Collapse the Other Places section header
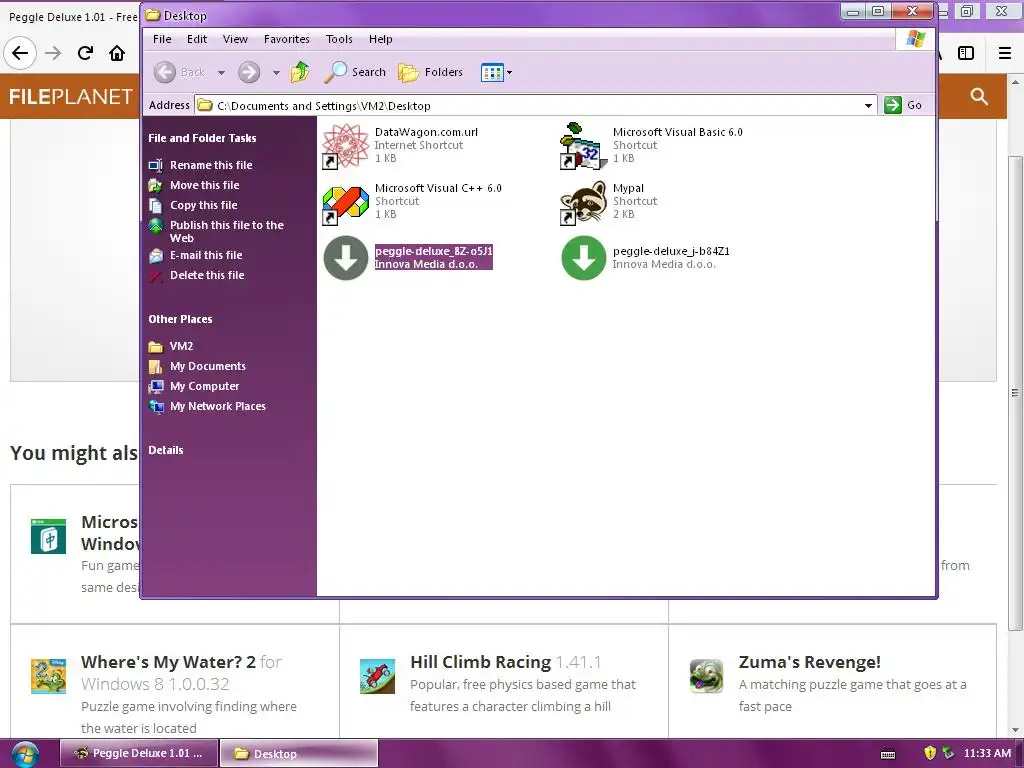This screenshot has height=768, width=1024. pyautogui.click(x=180, y=319)
